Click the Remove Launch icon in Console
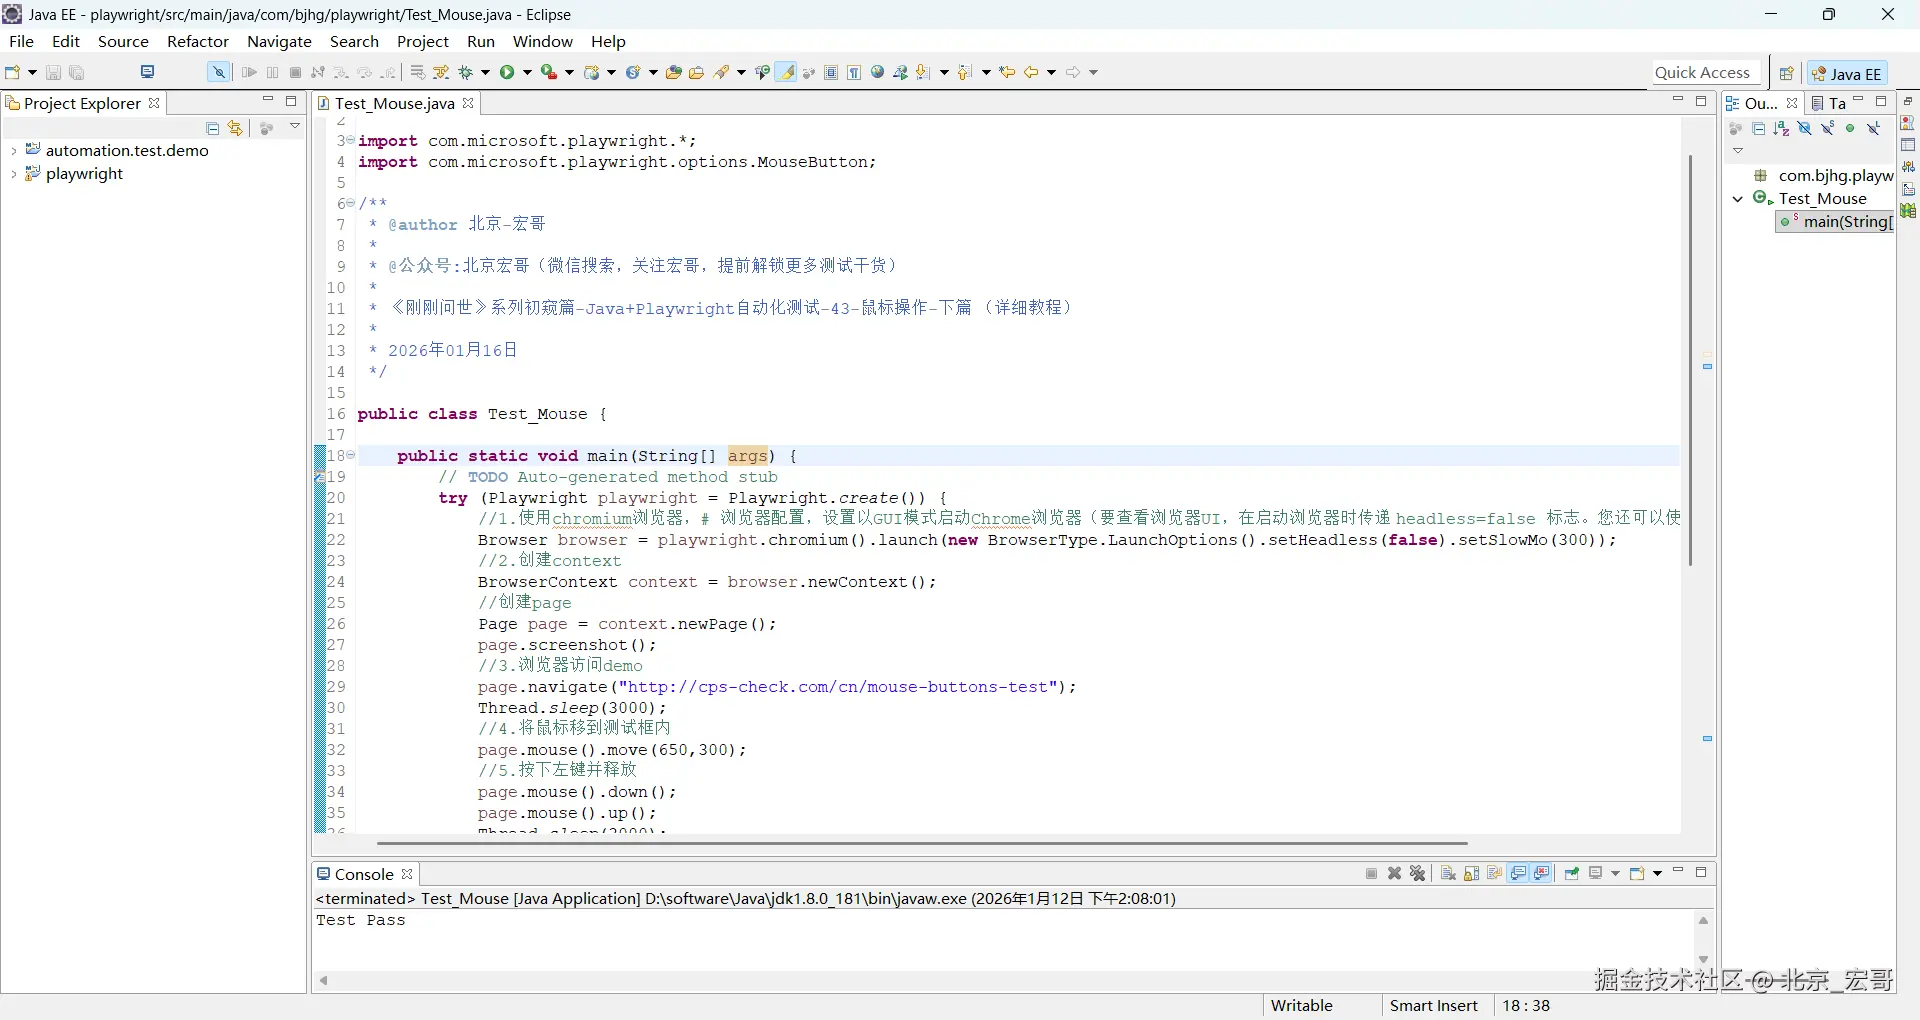 [x=1395, y=873]
